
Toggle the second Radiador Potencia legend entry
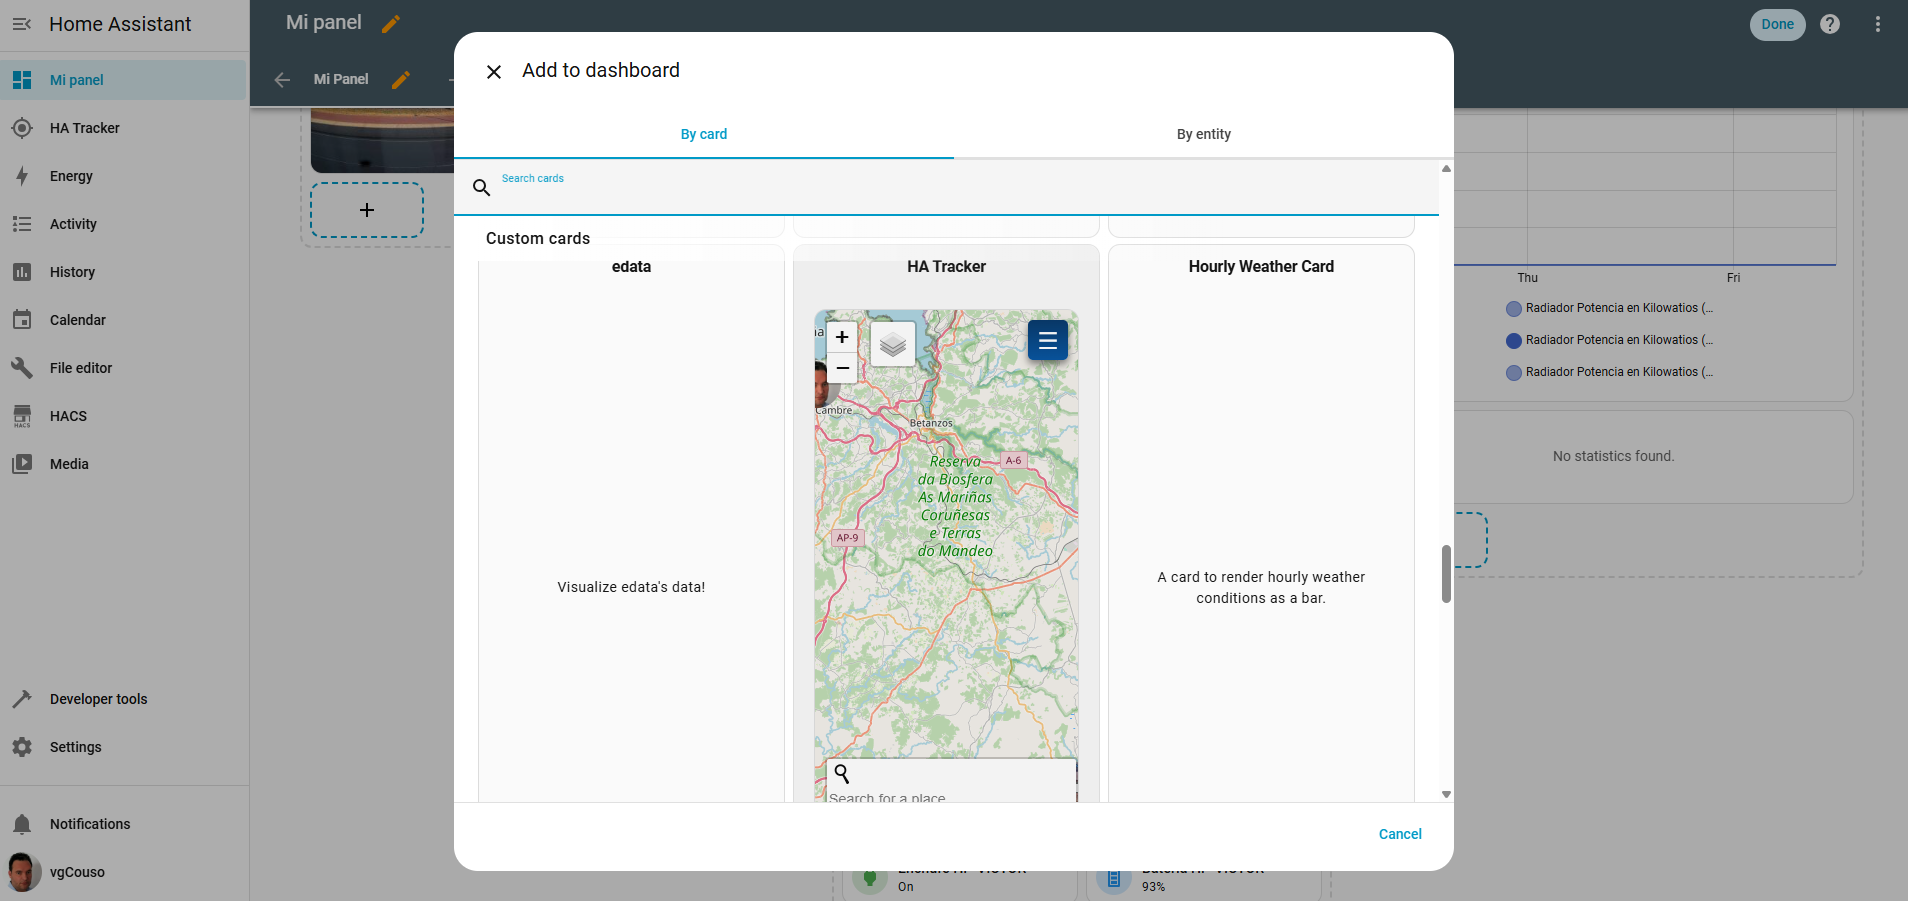click(x=1609, y=340)
